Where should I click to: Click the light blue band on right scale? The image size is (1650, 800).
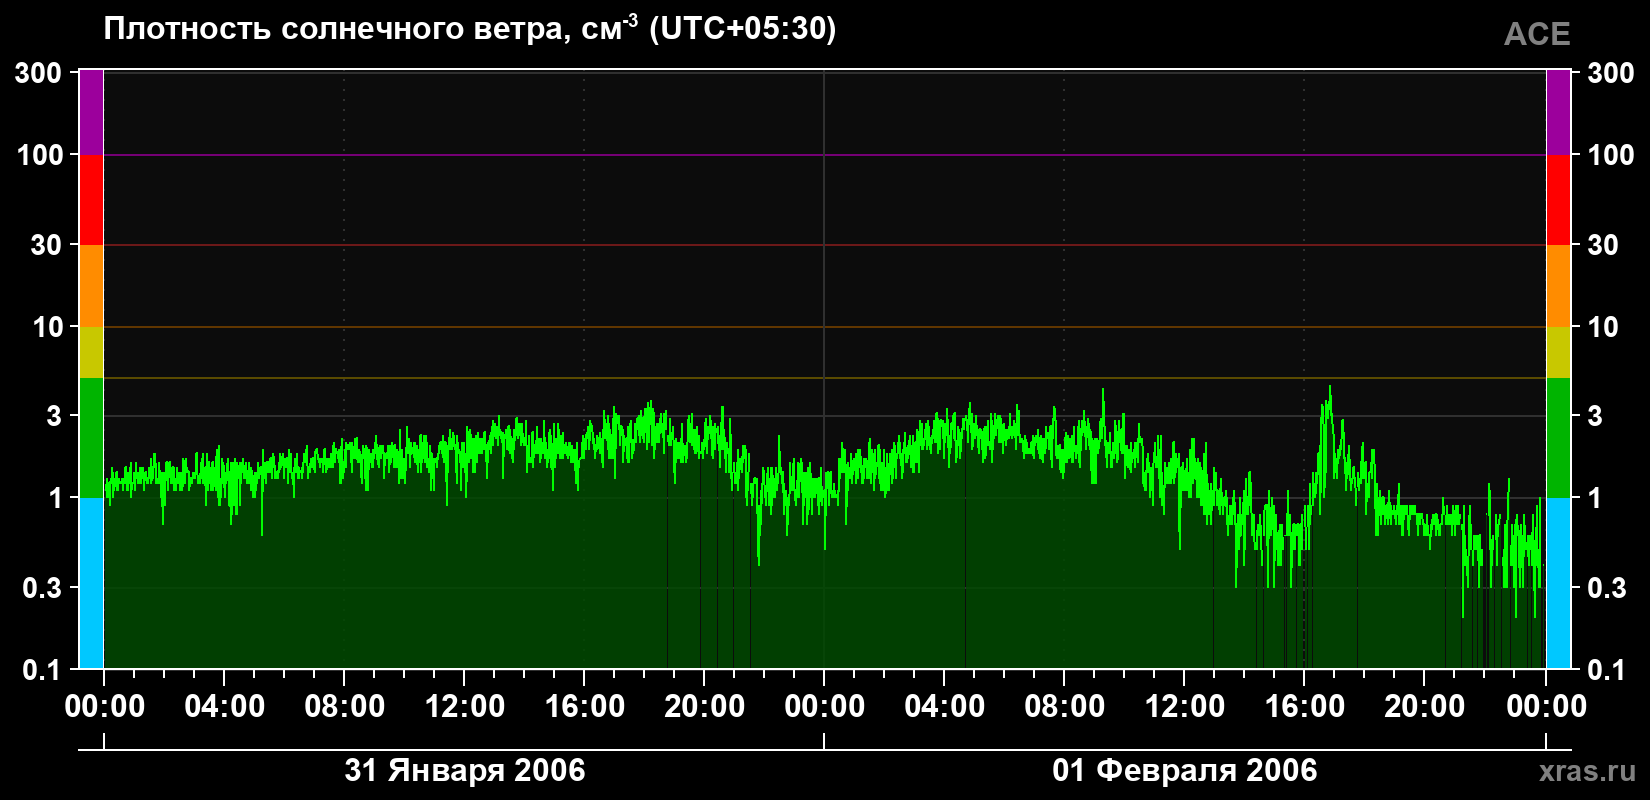1559,583
